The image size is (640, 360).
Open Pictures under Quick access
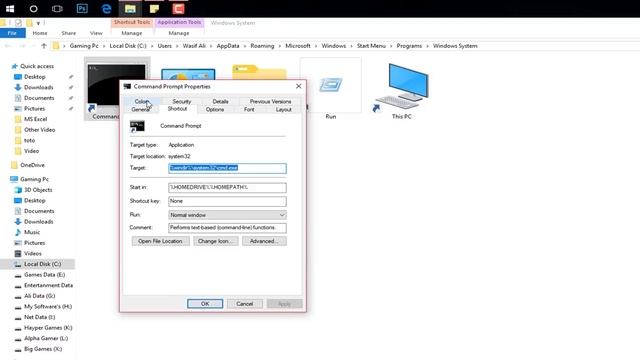34,109
